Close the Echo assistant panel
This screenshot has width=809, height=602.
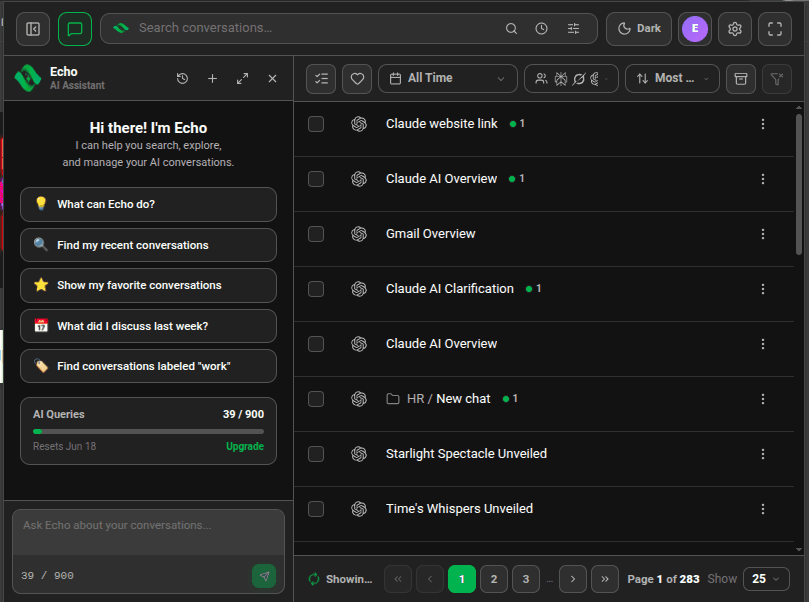pos(272,78)
